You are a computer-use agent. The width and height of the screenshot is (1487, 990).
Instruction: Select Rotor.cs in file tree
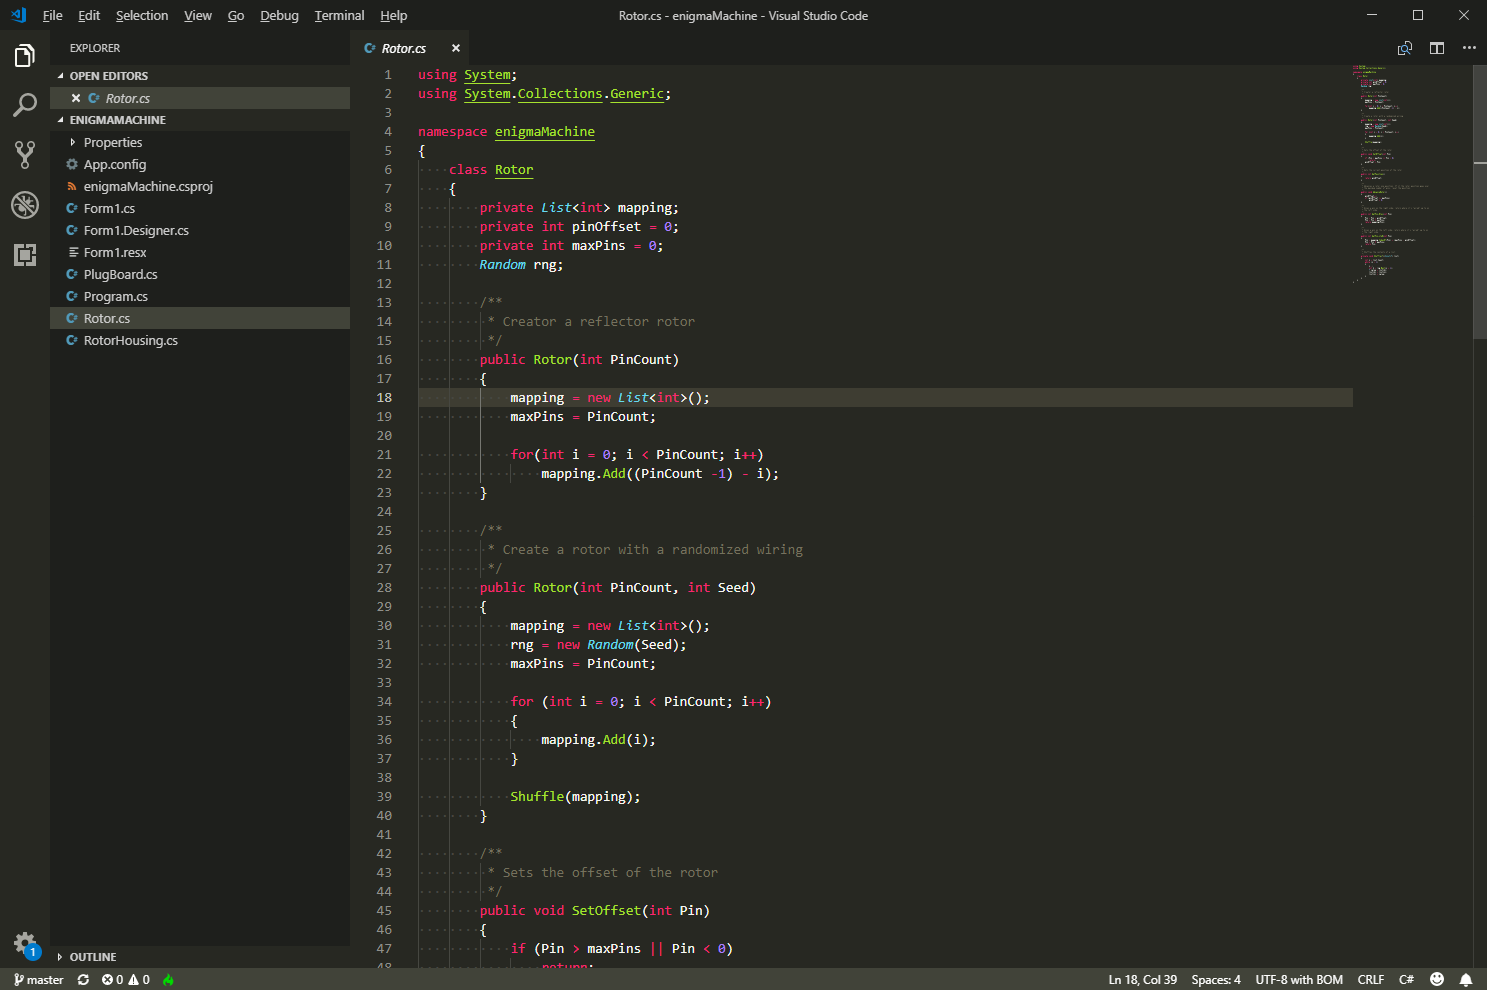tap(200, 319)
